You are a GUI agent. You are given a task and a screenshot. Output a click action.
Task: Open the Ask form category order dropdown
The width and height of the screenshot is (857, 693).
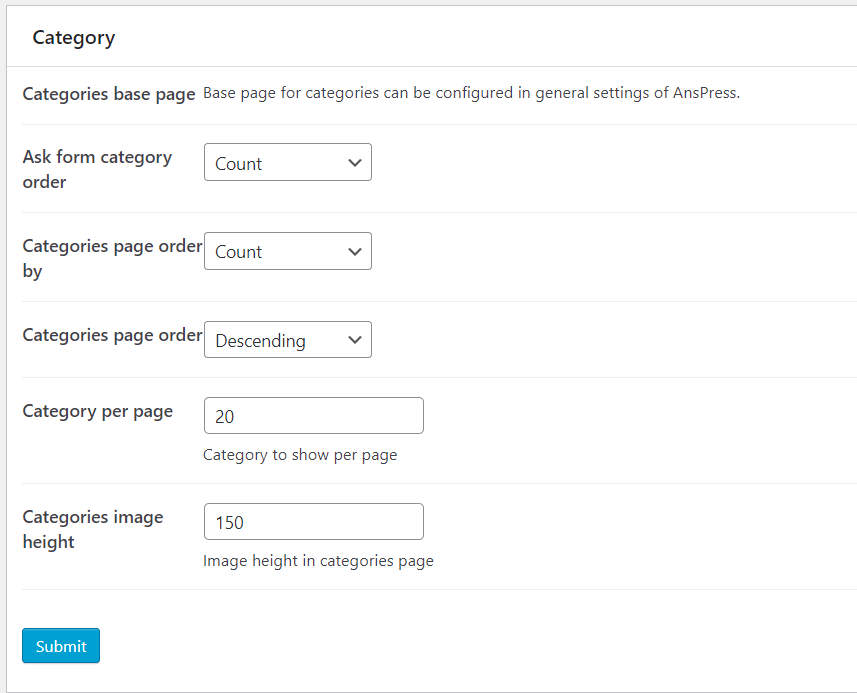[286, 163]
